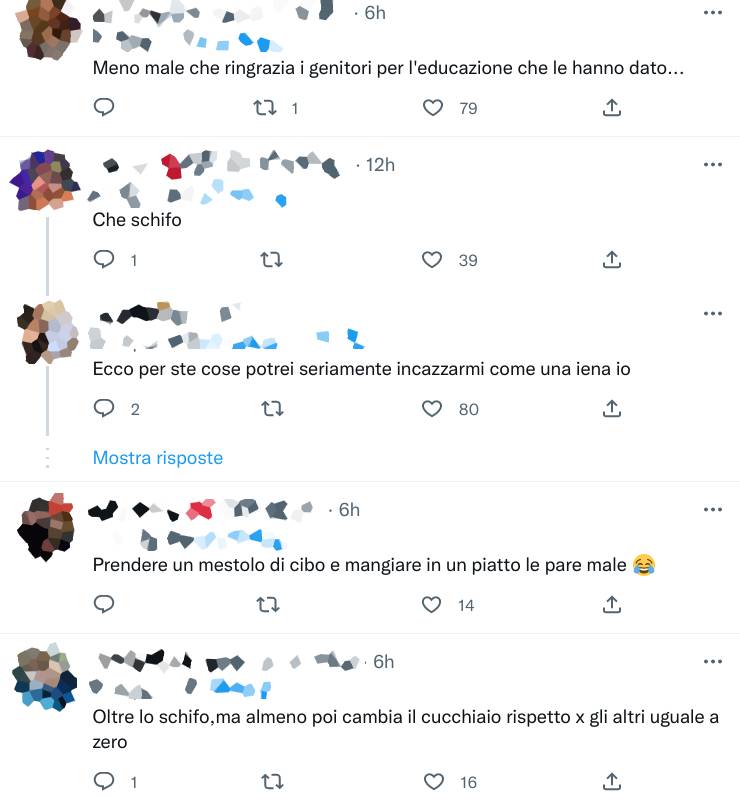Reply to the 'Prendere un mestolo di cibo' tweet

point(104,604)
